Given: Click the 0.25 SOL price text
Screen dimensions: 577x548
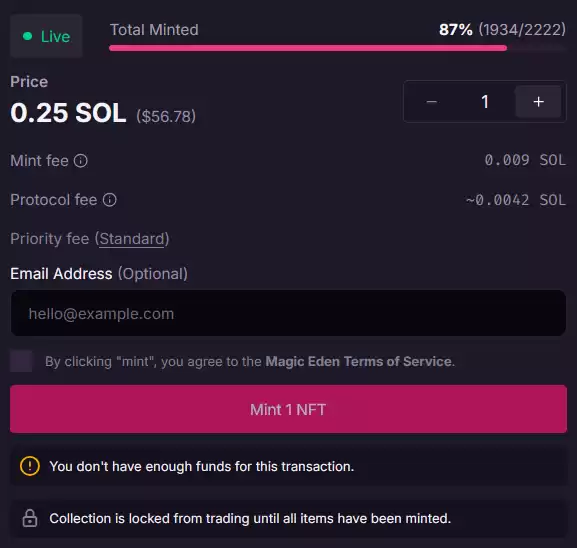Looking at the screenshot, I should (68, 113).
